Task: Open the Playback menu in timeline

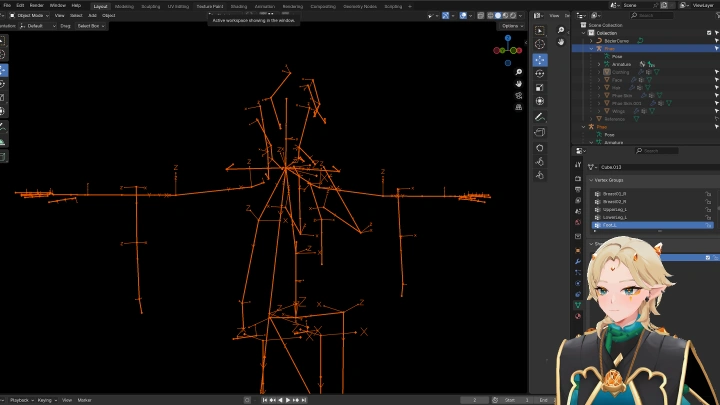Action: tap(21, 400)
